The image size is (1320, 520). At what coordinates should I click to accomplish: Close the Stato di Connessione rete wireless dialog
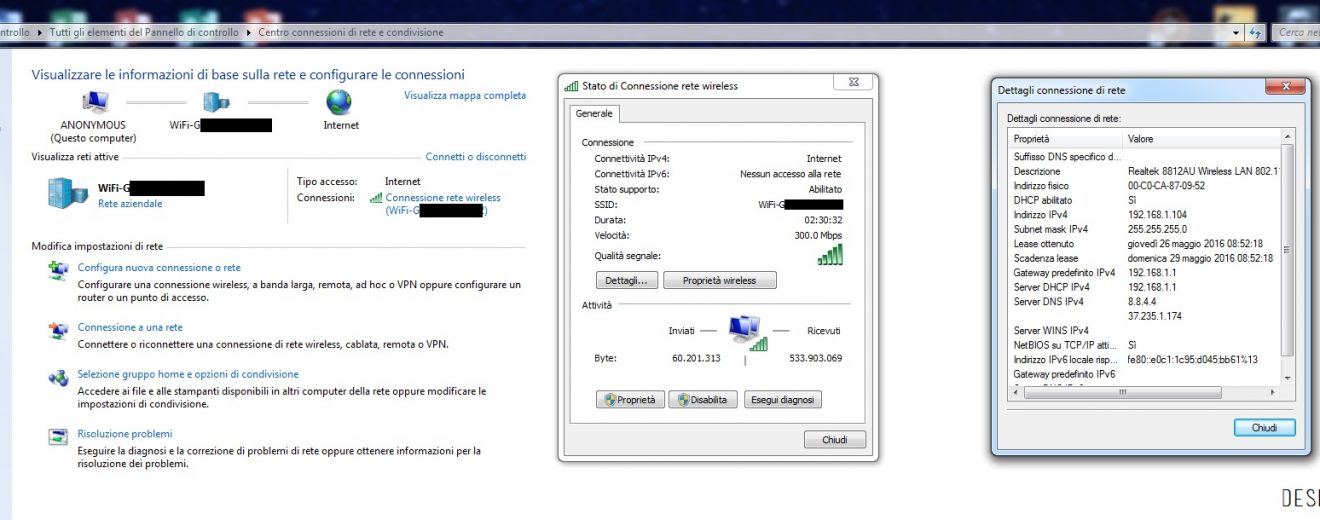point(853,83)
